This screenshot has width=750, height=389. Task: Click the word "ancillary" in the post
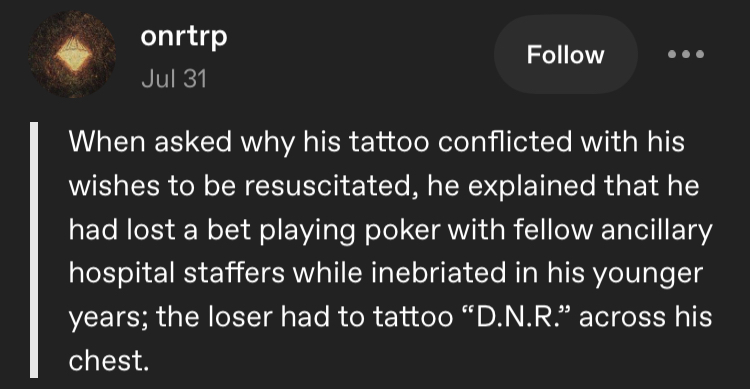click(x=657, y=230)
